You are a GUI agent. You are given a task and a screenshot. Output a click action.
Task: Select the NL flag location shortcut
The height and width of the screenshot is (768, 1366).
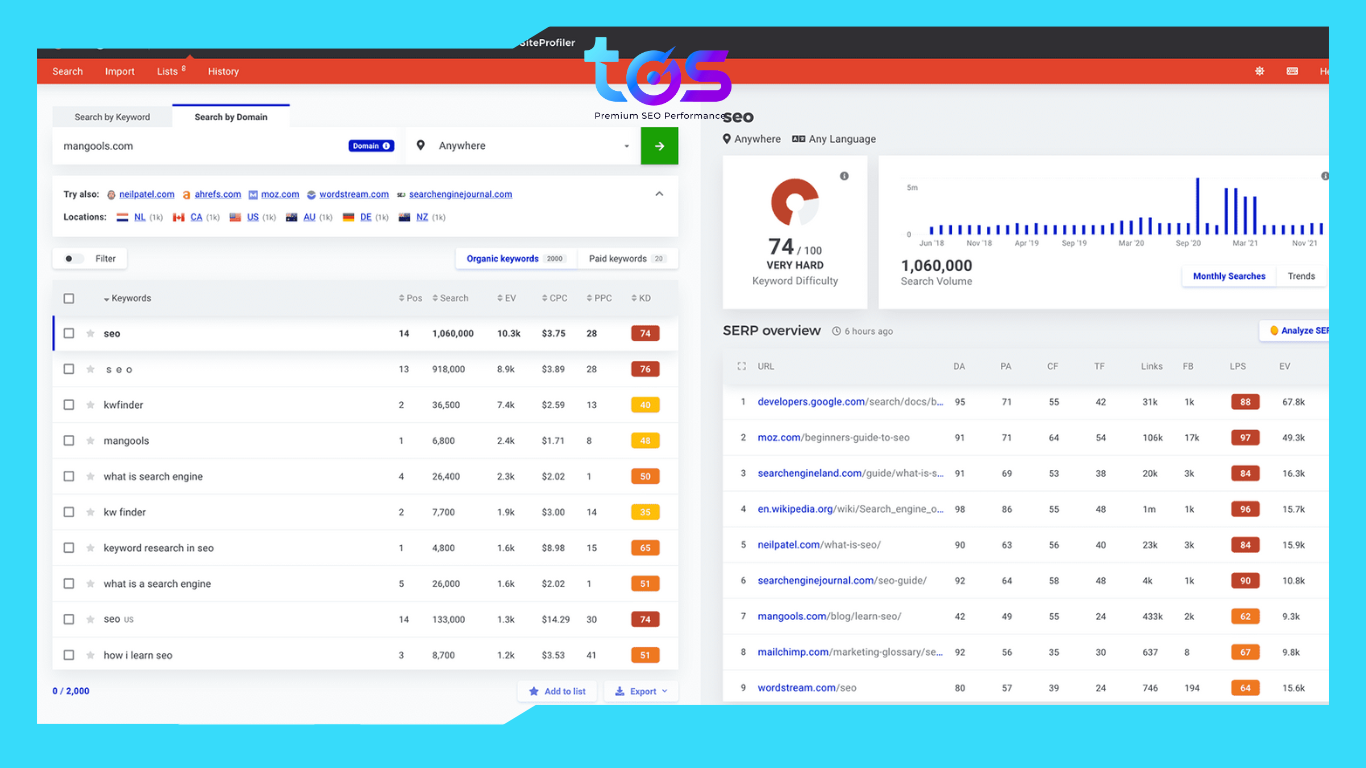click(x=135, y=216)
